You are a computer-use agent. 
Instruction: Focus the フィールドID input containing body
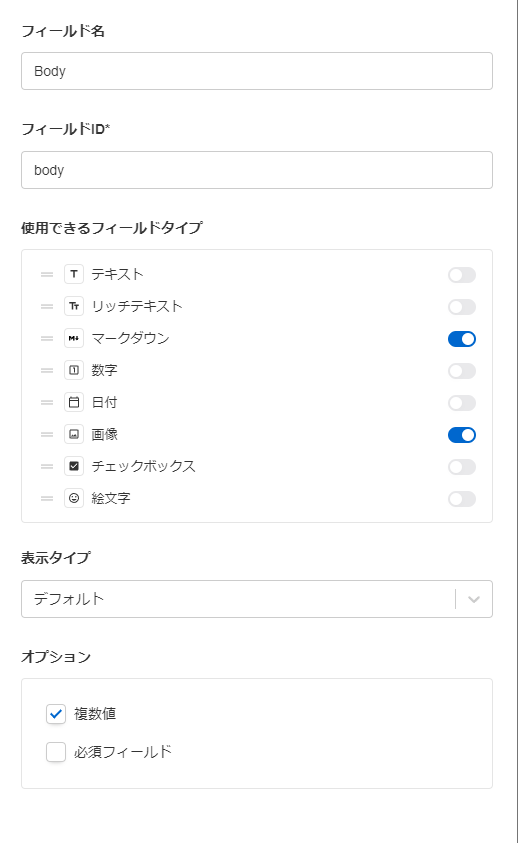(x=257, y=170)
